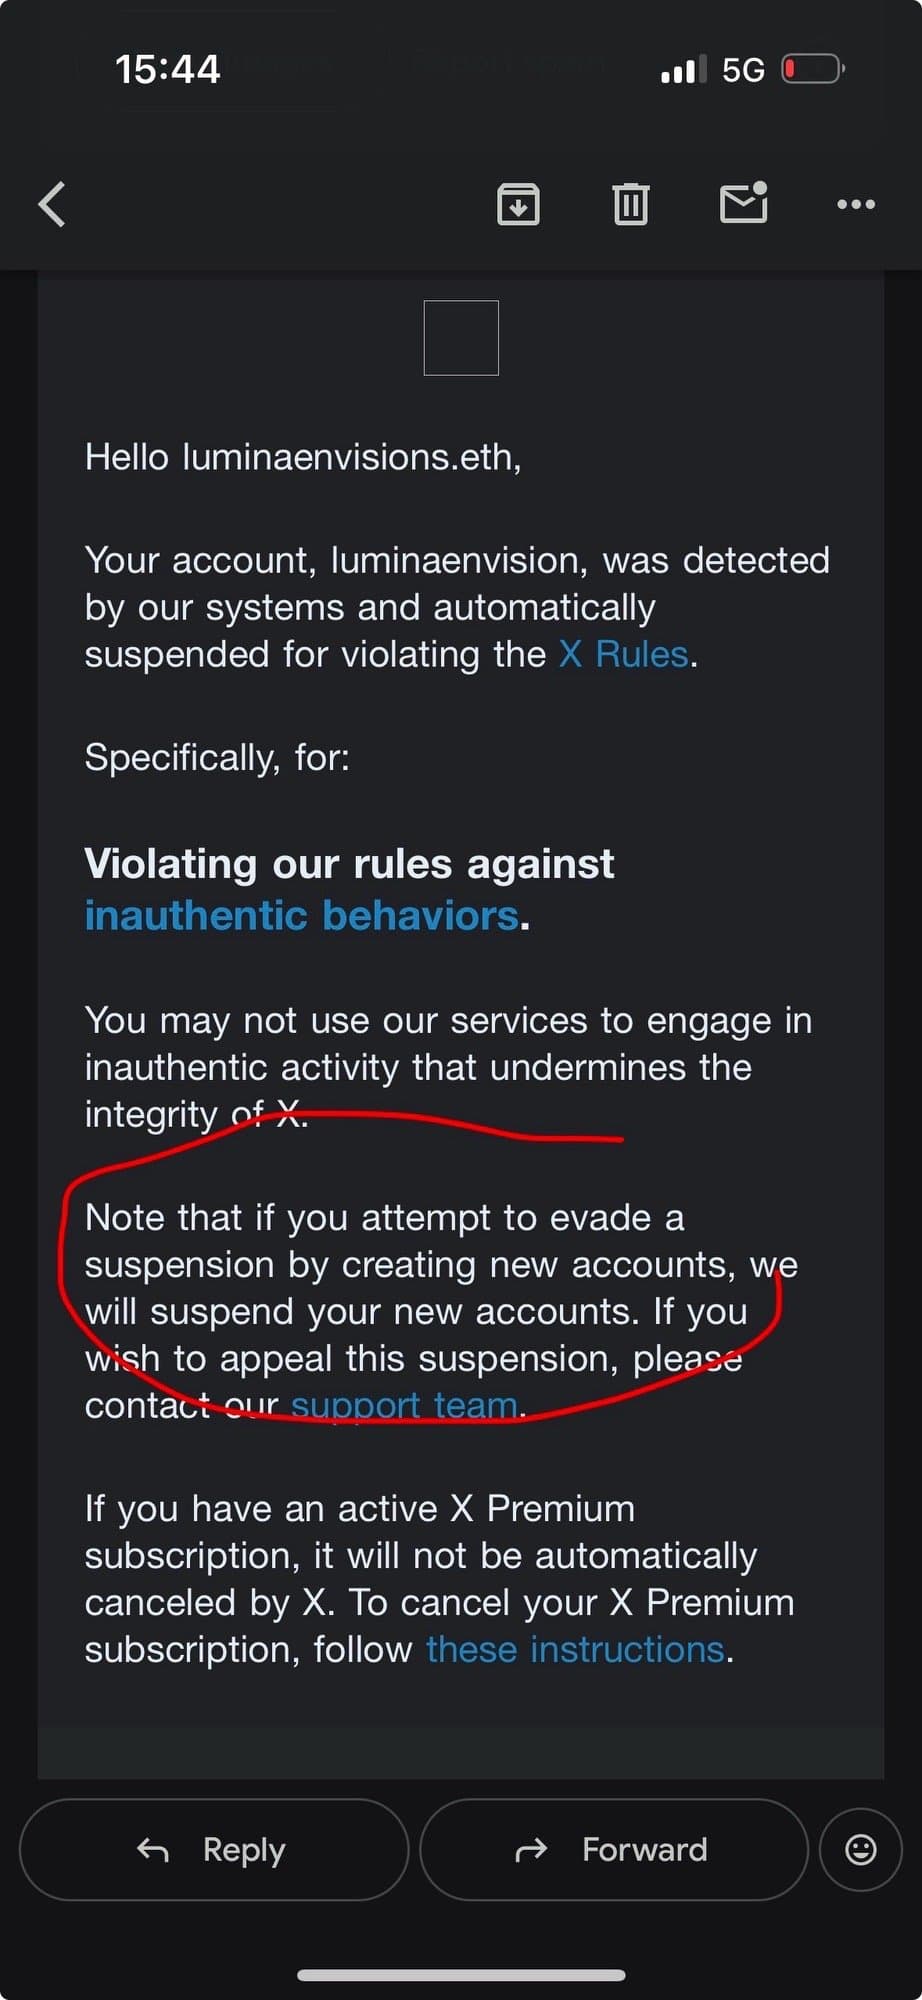Tap the 15:44 clock in status bar
Image resolution: width=922 pixels, height=2000 pixels.
pyautogui.click(x=167, y=69)
